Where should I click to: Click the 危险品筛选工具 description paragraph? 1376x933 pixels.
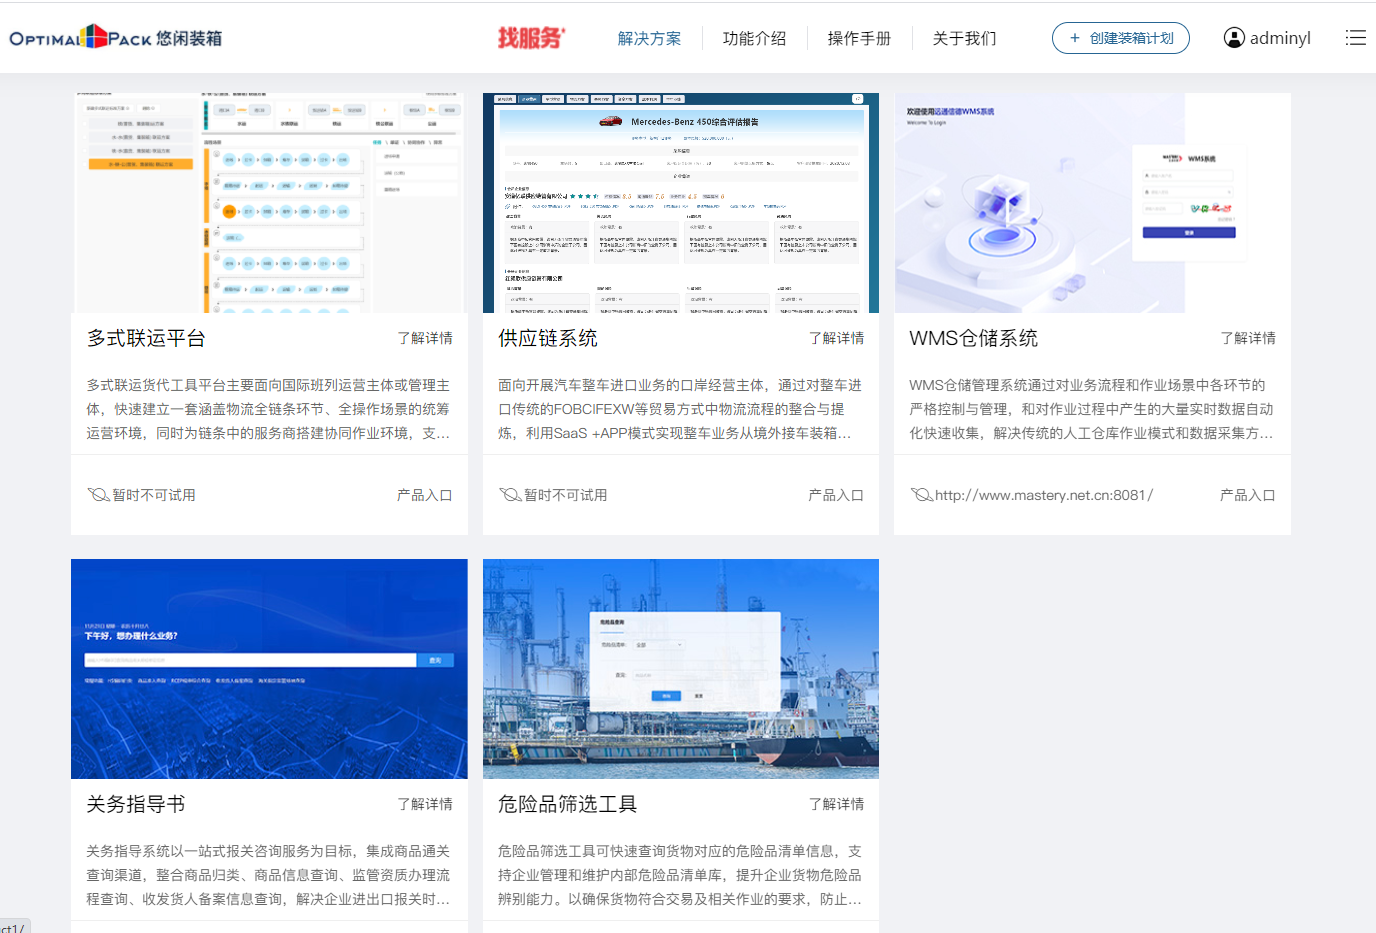[680, 875]
